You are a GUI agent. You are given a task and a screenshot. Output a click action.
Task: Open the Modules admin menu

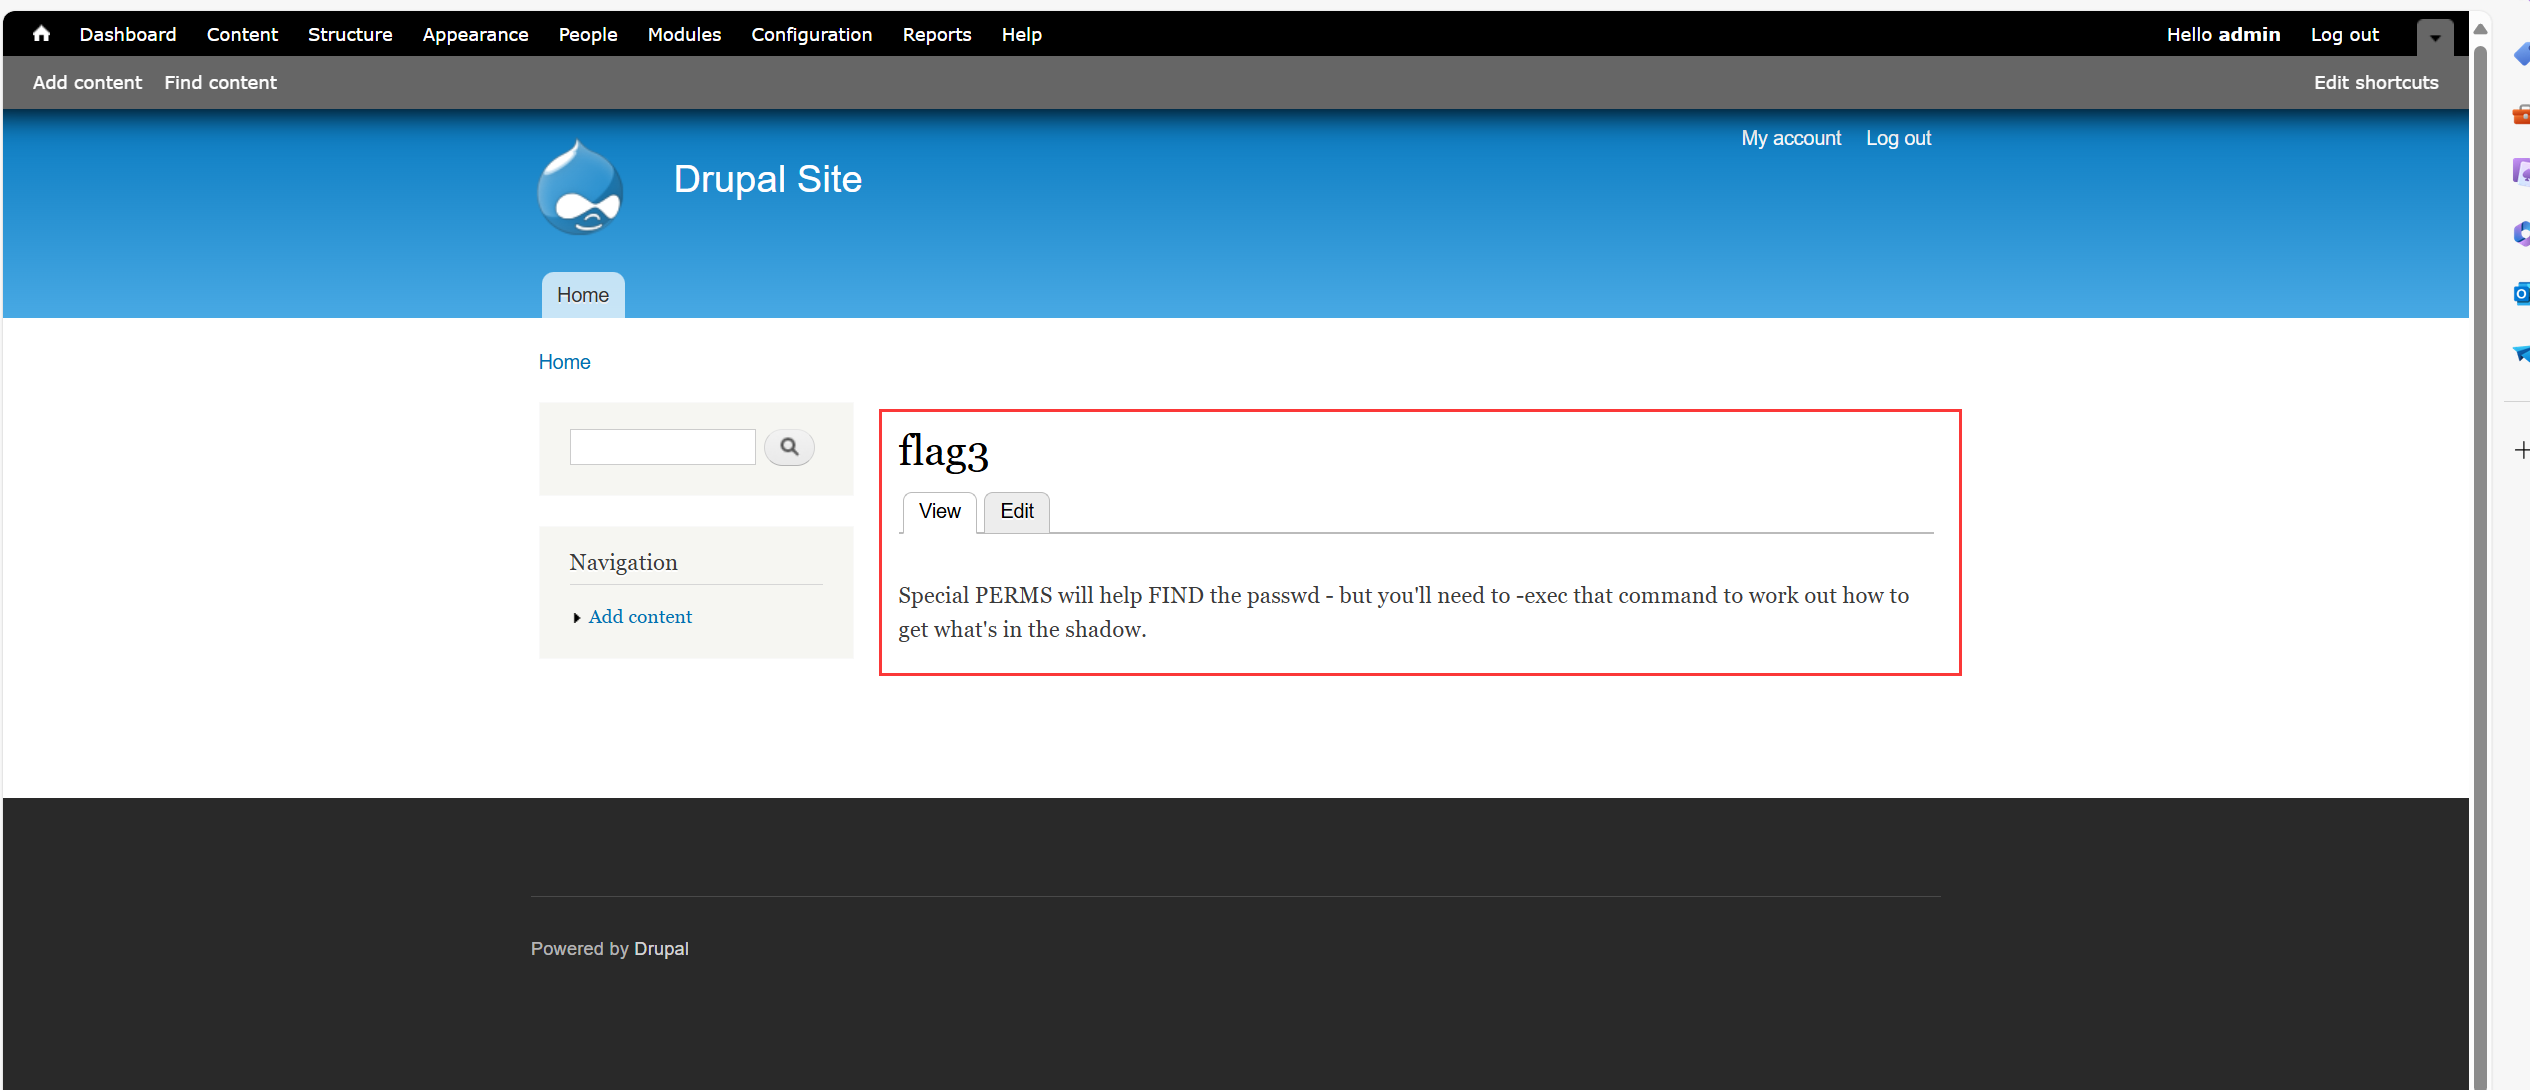(684, 34)
